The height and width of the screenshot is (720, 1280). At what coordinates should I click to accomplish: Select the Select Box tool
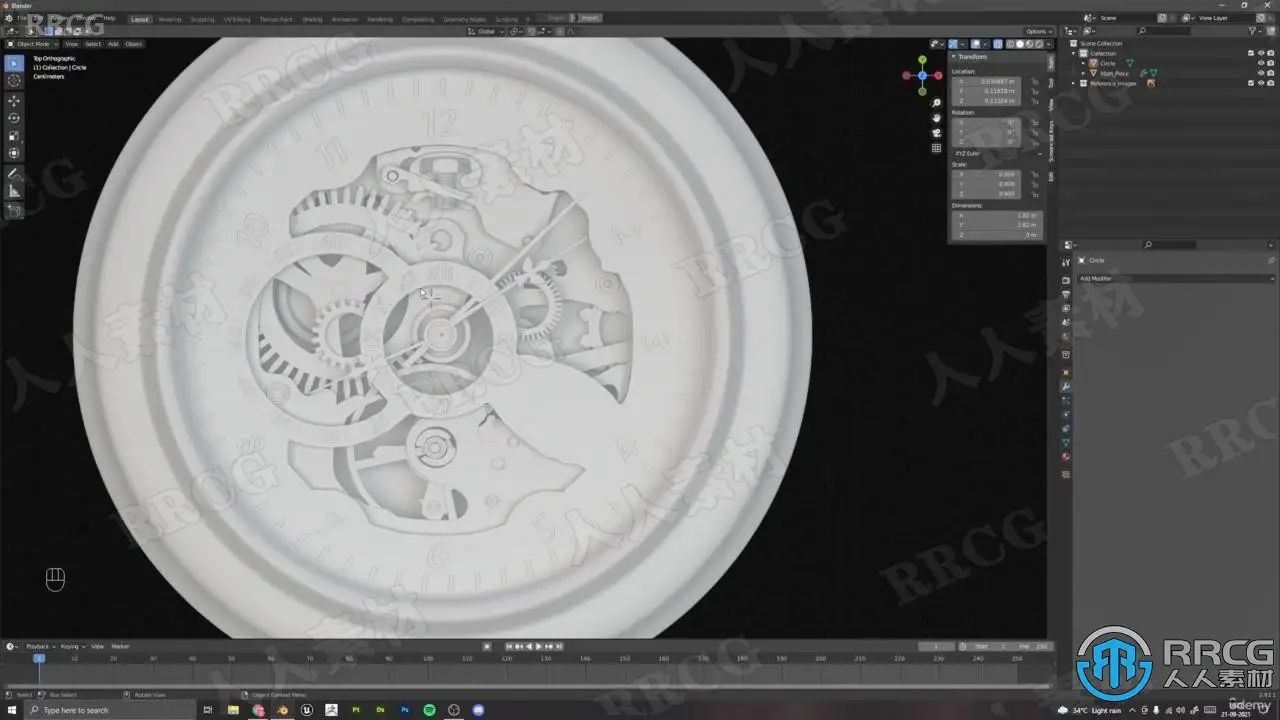point(14,63)
